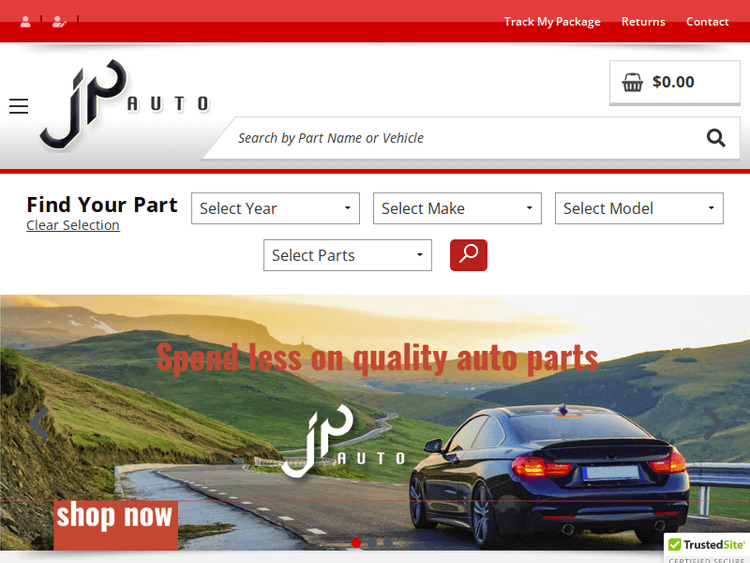This screenshot has width=750, height=563.
Task: Expand the Select Model dropdown
Action: click(639, 208)
